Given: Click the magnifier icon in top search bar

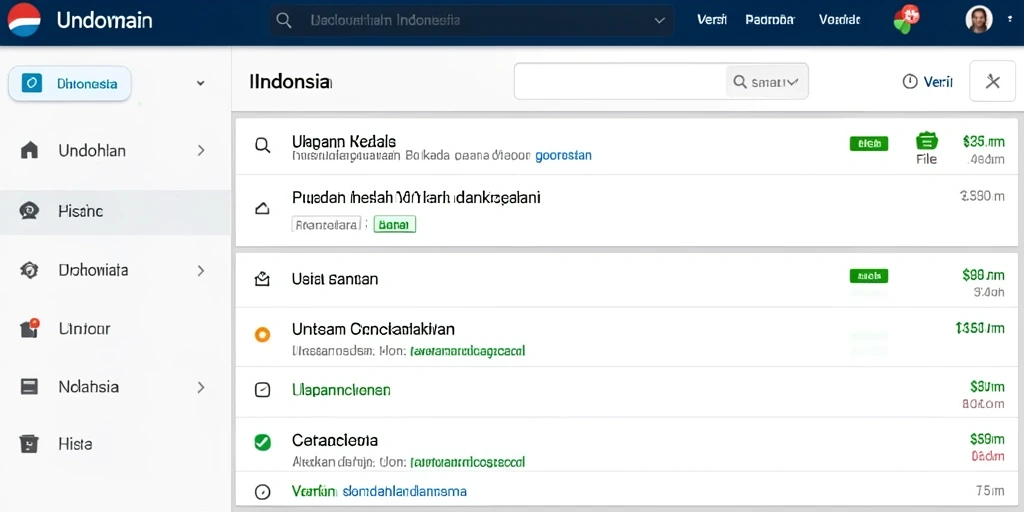Looking at the screenshot, I should pyautogui.click(x=284, y=20).
